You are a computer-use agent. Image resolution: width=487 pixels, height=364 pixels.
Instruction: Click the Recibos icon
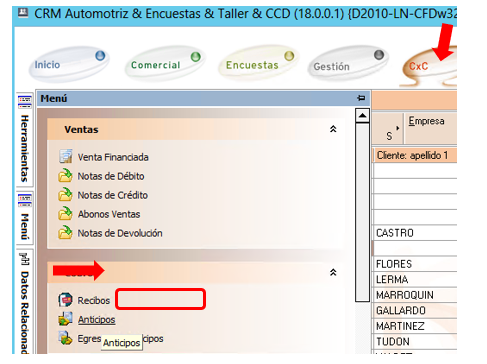65,300
